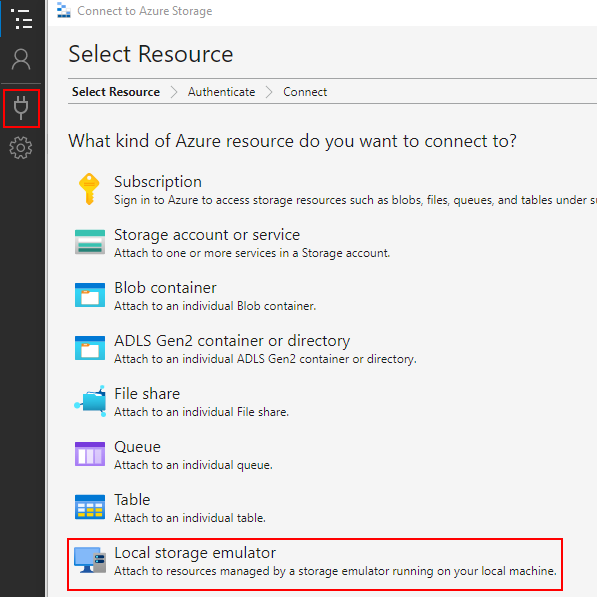Click the Connect to Azure Storage title icon
This screenshot has height=597, width=597.
pos(64,10)
